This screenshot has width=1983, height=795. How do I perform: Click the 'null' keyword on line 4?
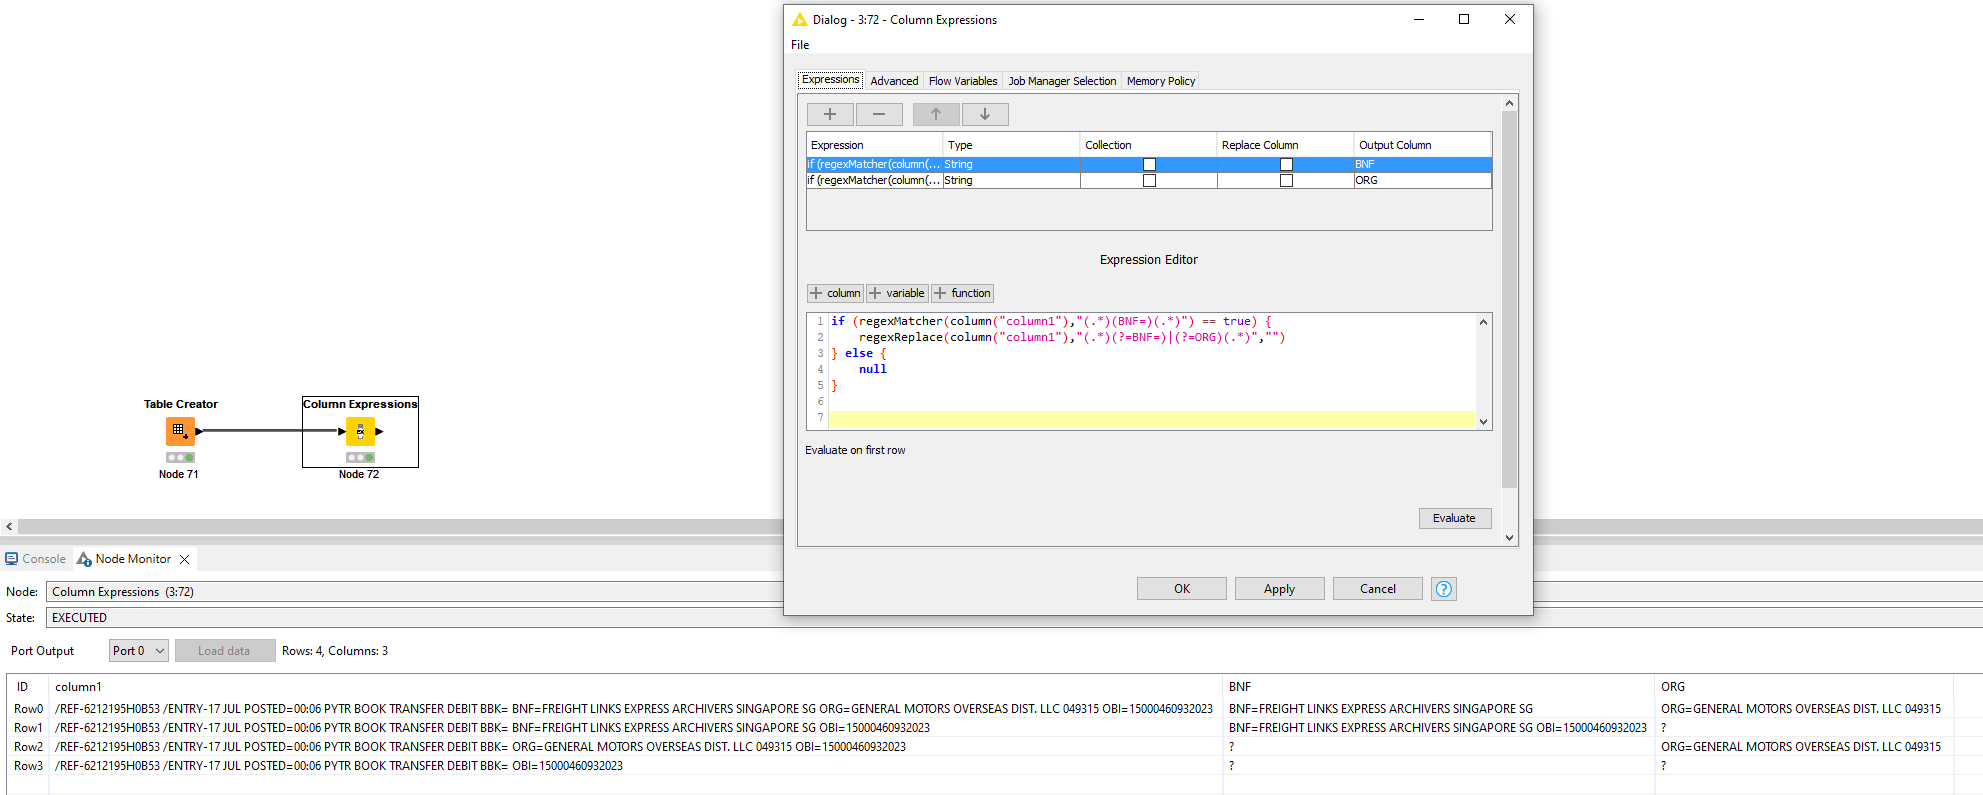click(873, 369)
